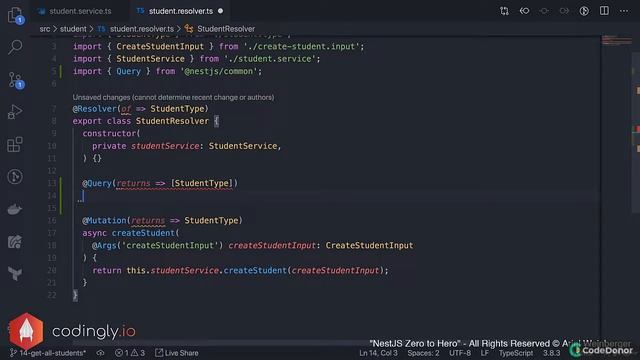The width and height of the screenshot is (640, 360).
Task: Click the unsaved dot on student.resolver.ts tab
Action: pyautogui.click(x=220, y=11)
